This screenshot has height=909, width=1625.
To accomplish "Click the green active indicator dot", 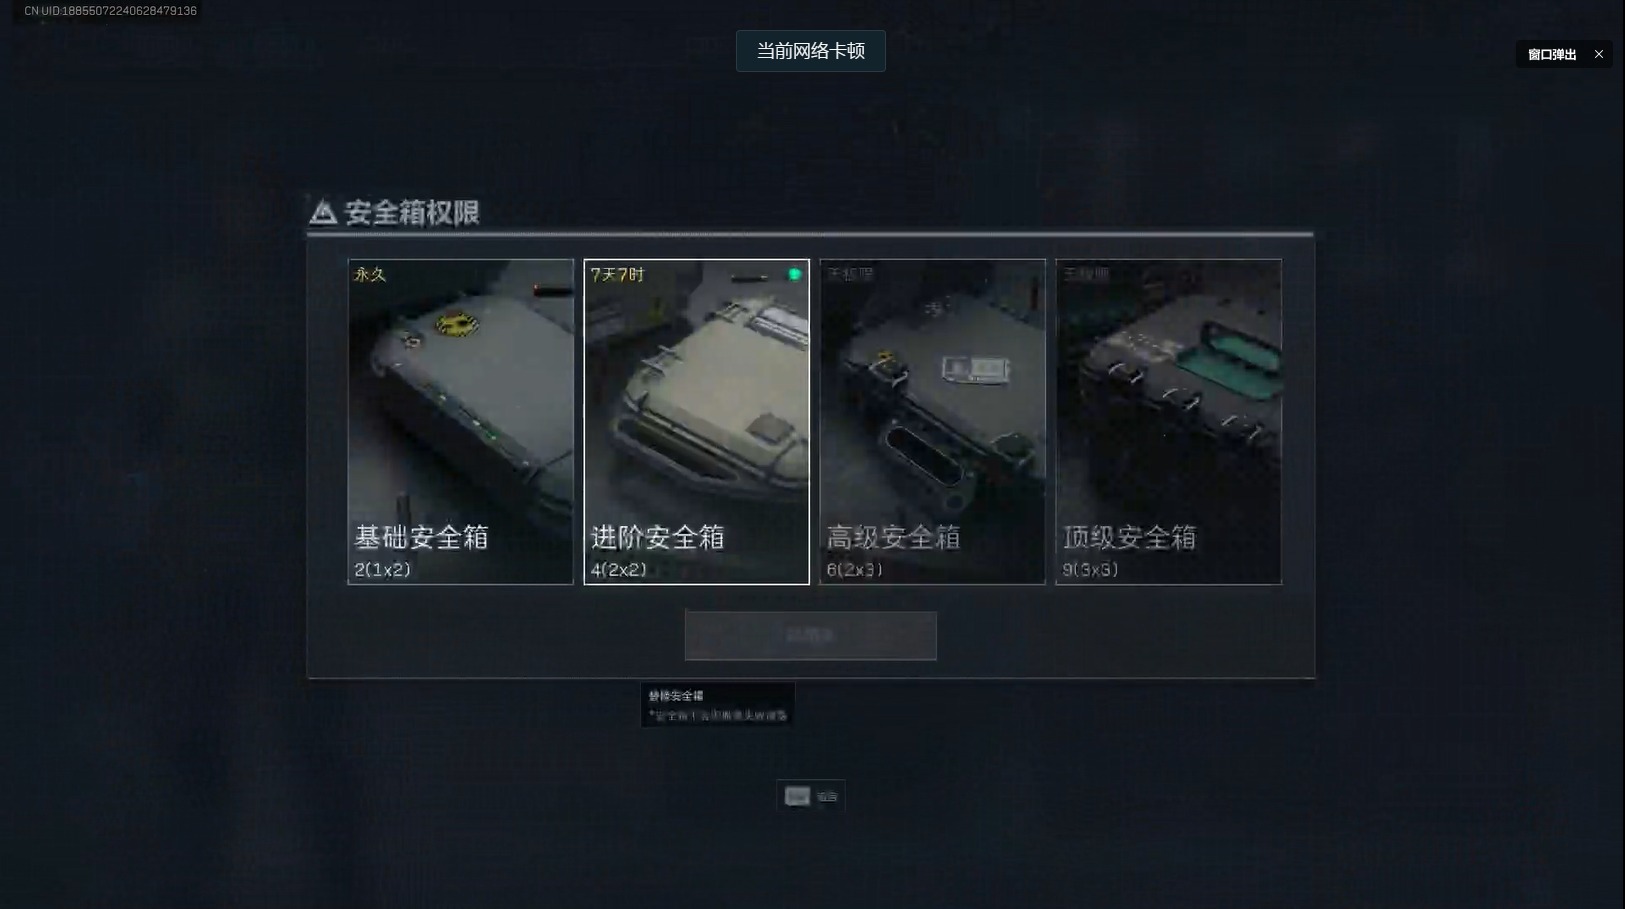I will pyautogui.click(x=794, y=274).
